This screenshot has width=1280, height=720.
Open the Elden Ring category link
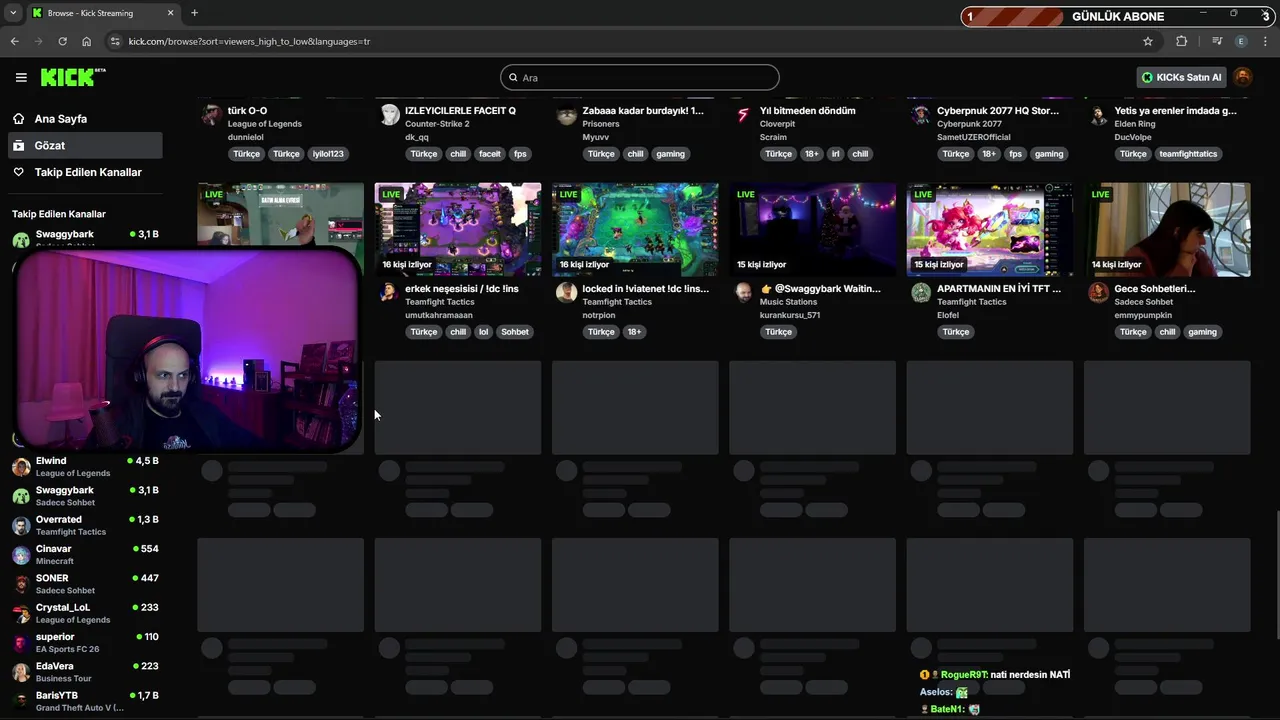point(1134,124)
